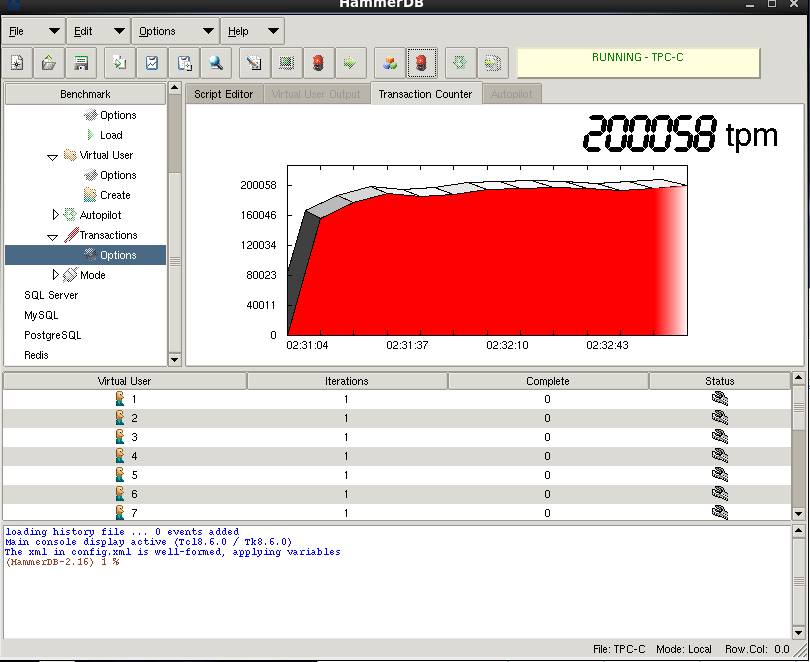Click the clipboard chart toolbar icon
Viewport: 810px width, 662px height.
point(152,63)
